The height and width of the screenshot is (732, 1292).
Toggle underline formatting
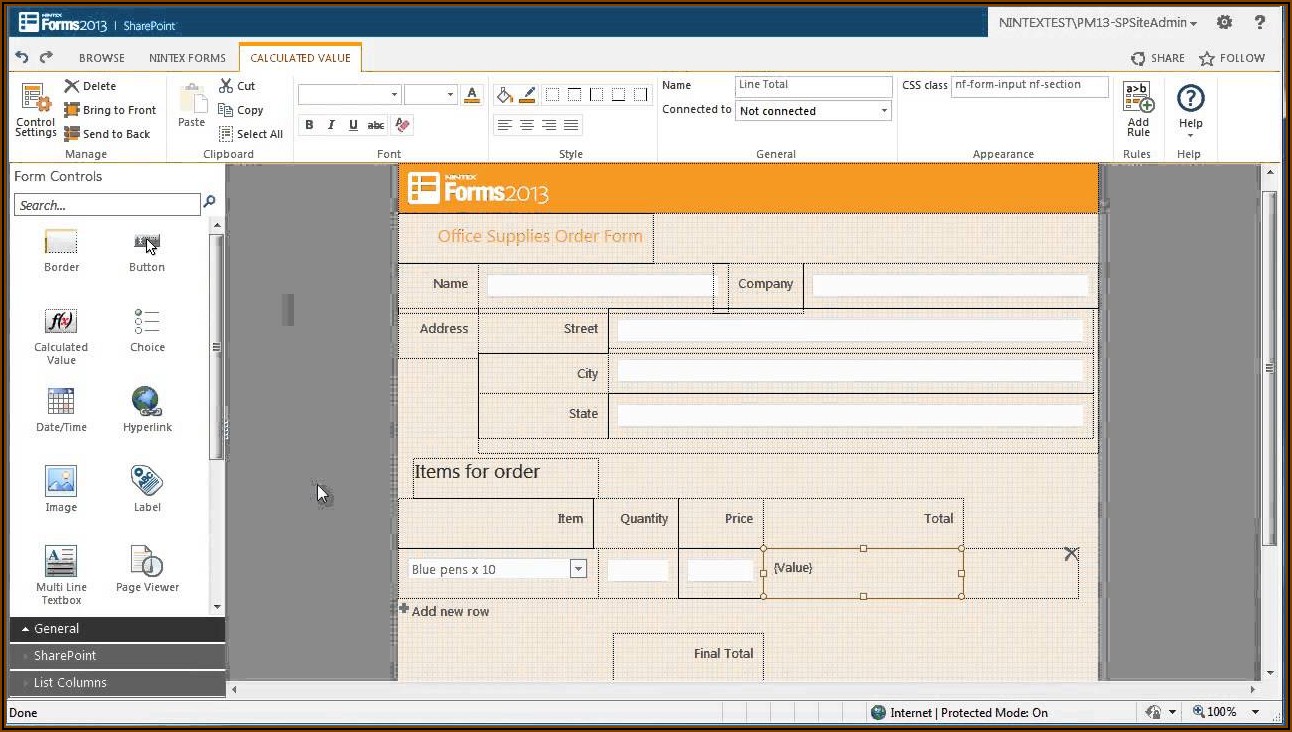point(353,125)
